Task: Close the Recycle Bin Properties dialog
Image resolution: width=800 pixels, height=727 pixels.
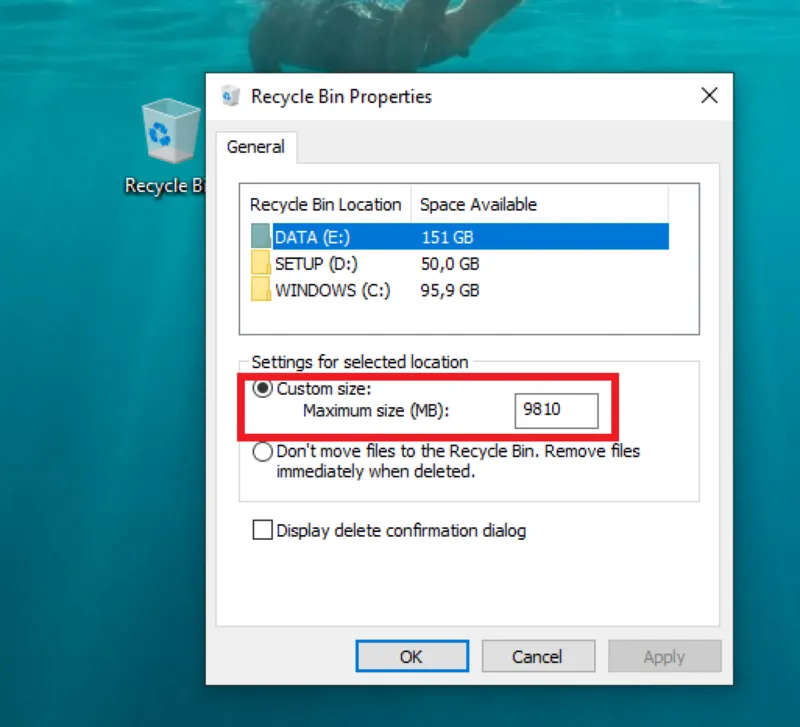Action: (x=709, y=95)
